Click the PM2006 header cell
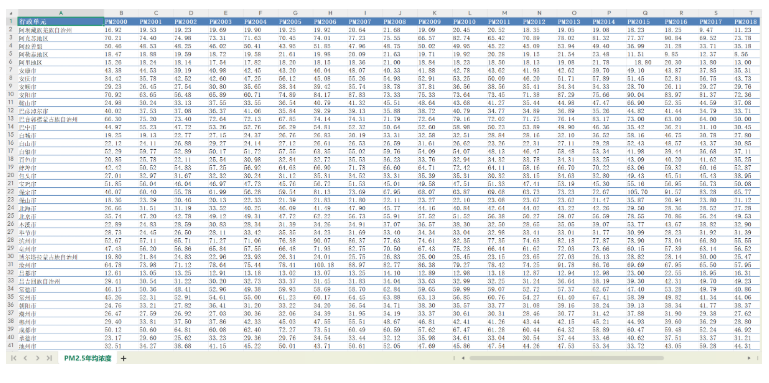Viewport: 769px width, 383px height. click(x=330, y=22)
